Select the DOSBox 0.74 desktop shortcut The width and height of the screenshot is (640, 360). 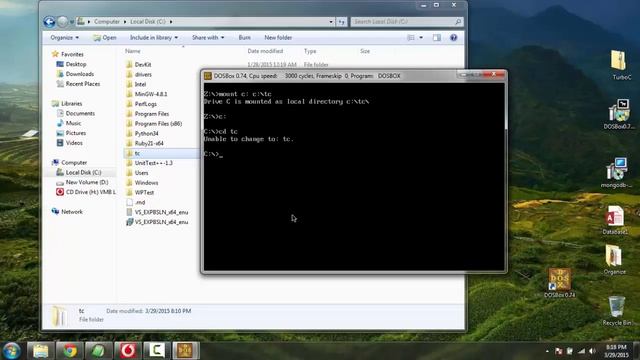click(x=560, y=283)
